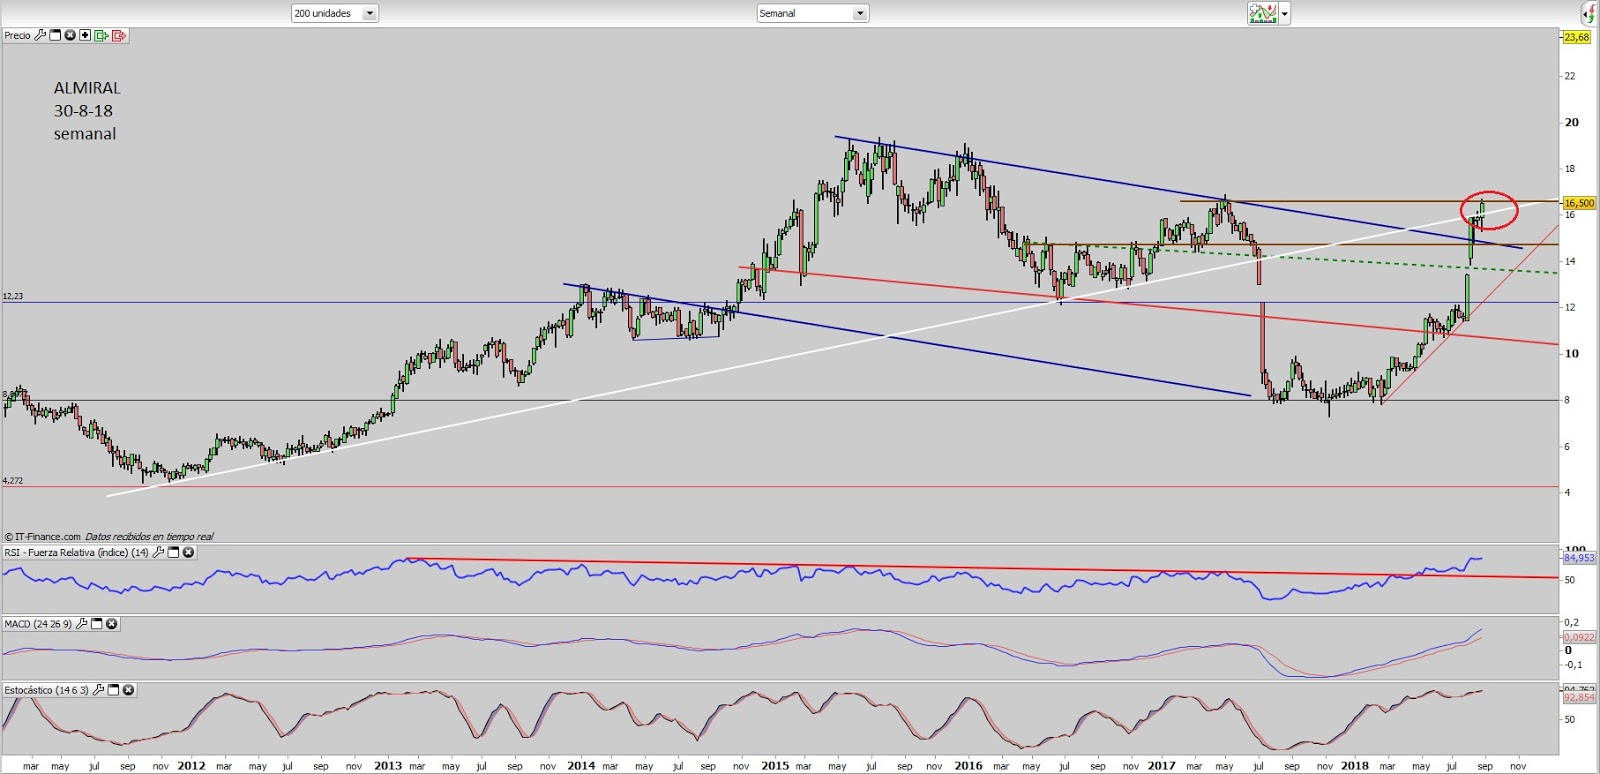Click the add indicators chart icon
The height and width of the screenshot is (774, 1600).
pos(1262,13)
